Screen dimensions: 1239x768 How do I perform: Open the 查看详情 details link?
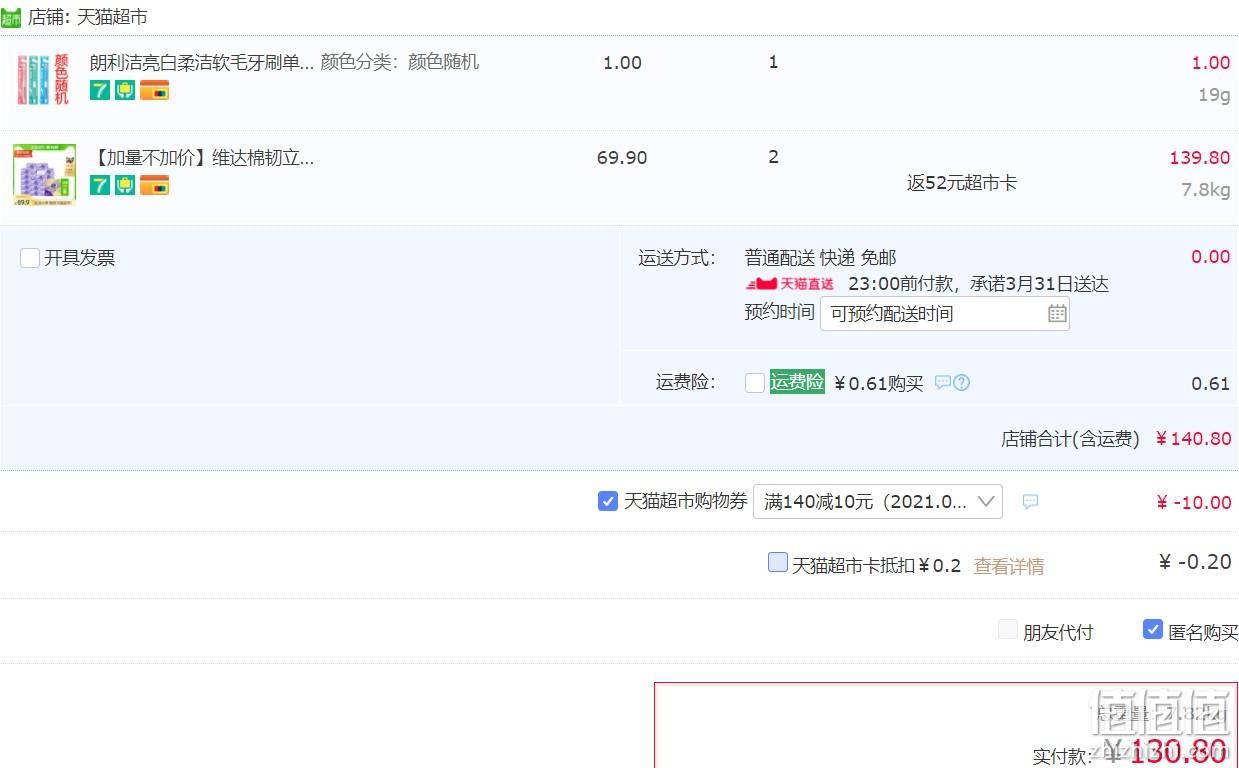click(x=1009, y=567)
